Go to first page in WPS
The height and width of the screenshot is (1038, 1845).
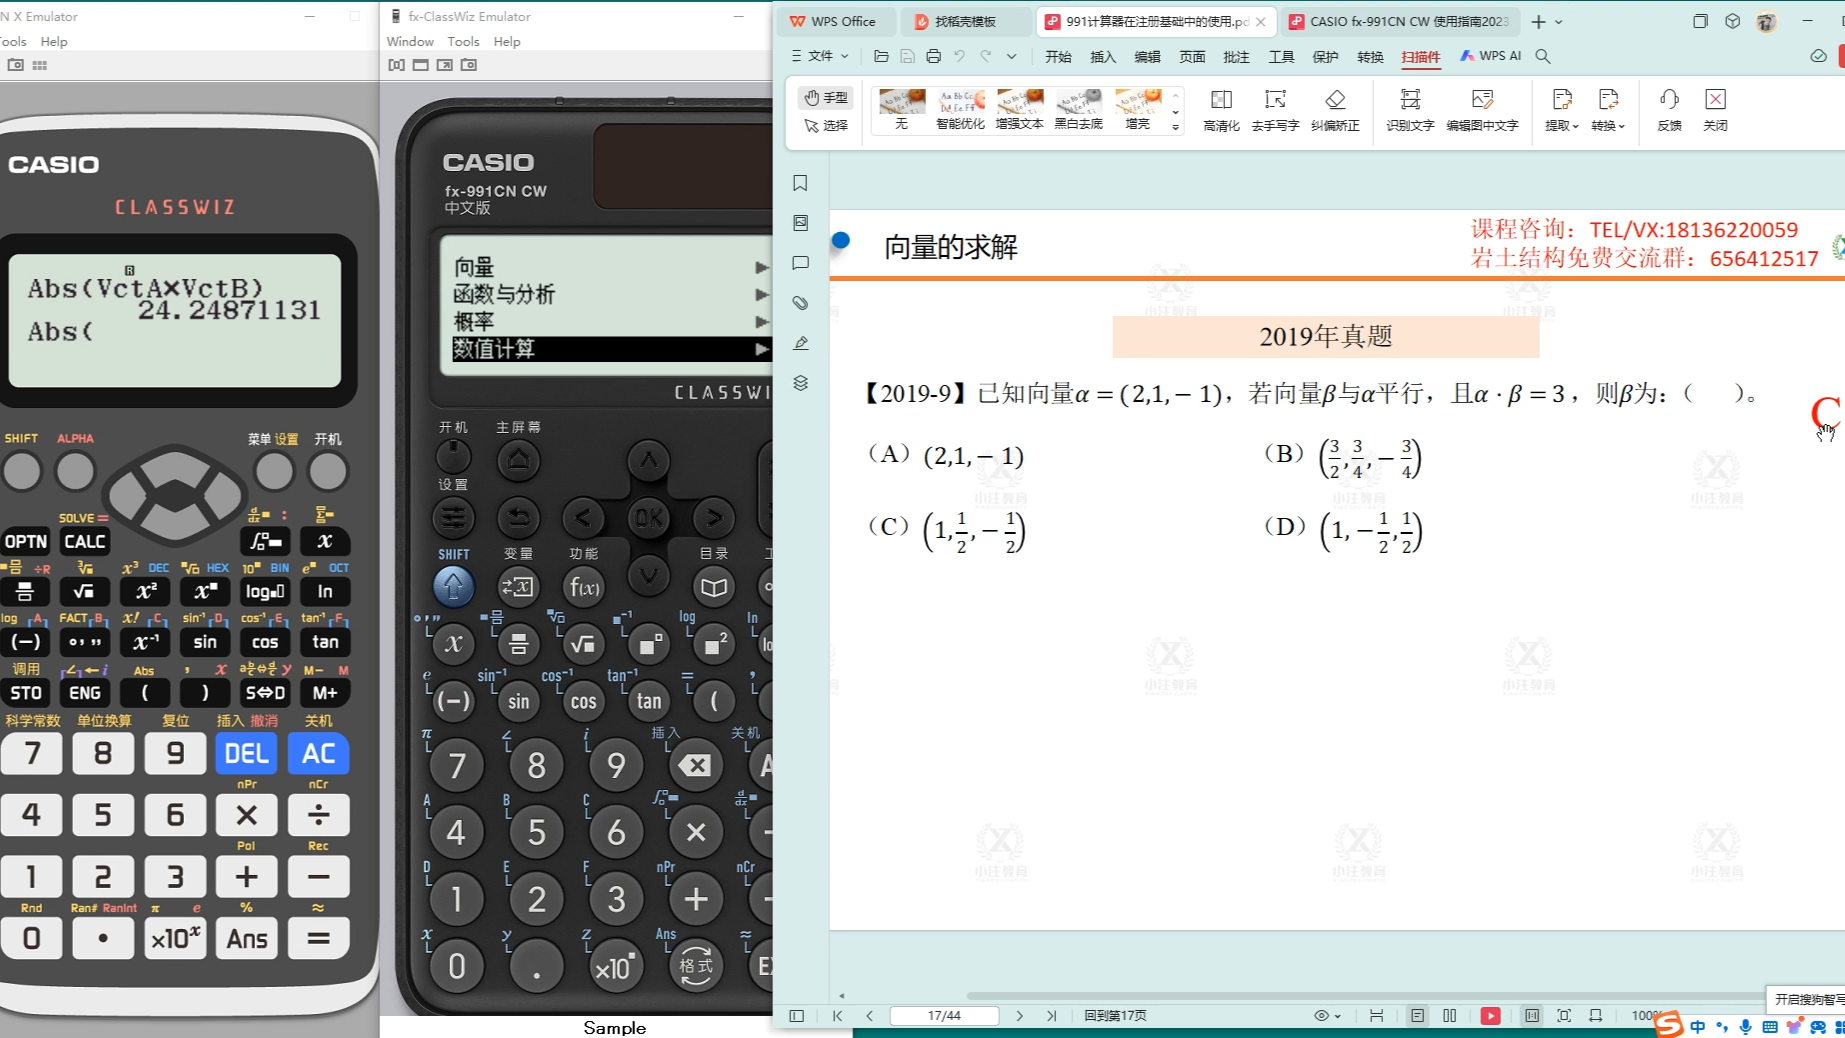click(837, 1015)
